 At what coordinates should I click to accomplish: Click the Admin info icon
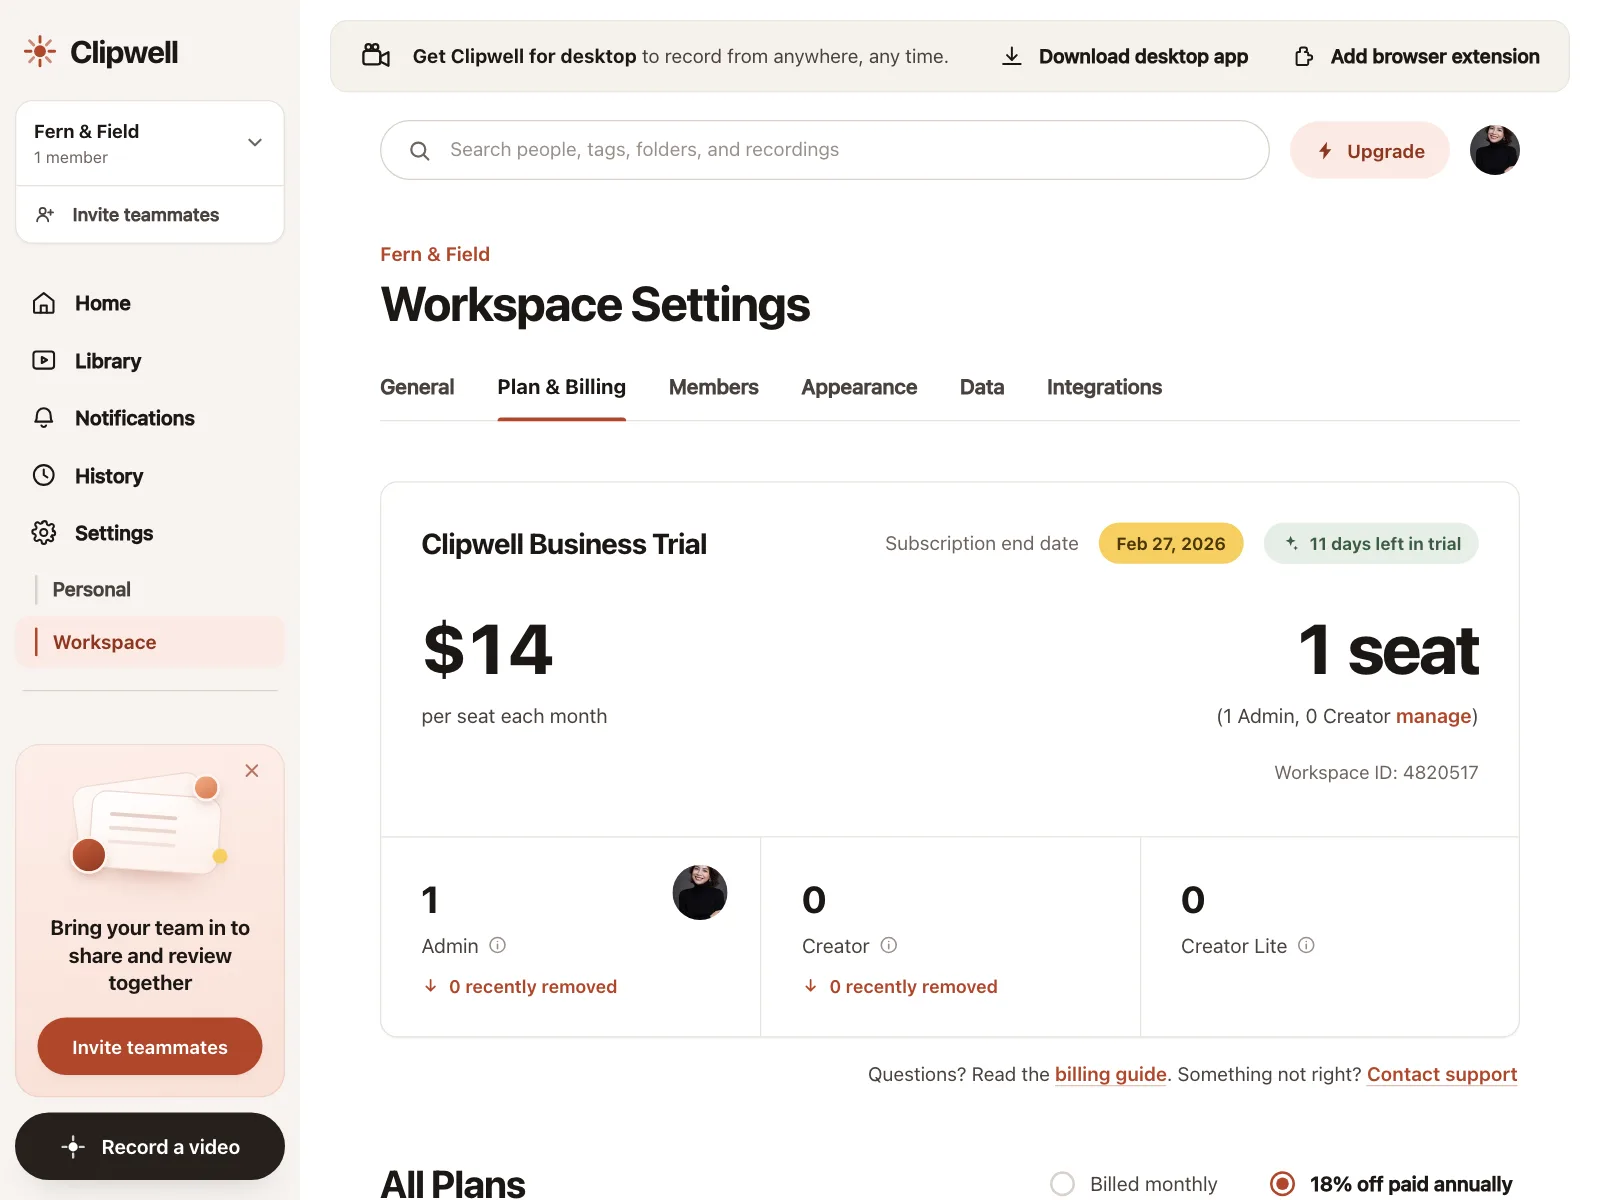click(497, 945)
